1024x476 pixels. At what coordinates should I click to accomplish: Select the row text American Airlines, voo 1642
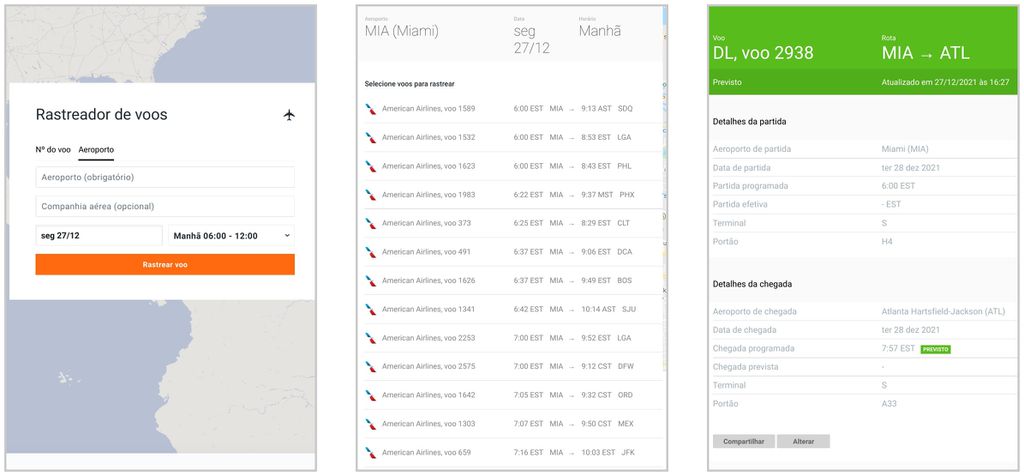[x=428, y=394]
